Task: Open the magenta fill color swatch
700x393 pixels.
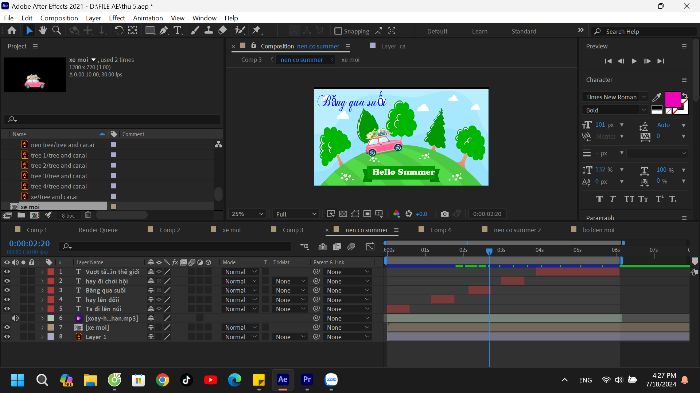Action: [672, 99]
